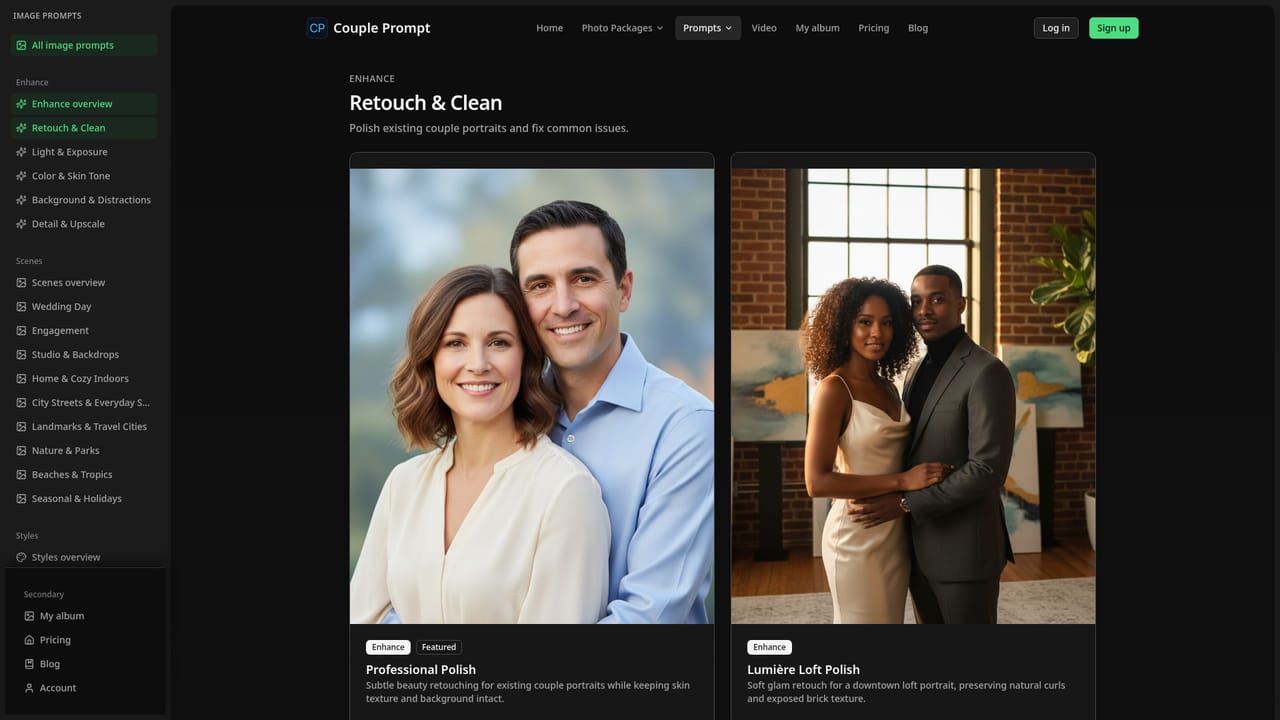Click the CP logo icon
Image resolution: width=1280 pixels, height=720 pixels.
click(317, 28)
